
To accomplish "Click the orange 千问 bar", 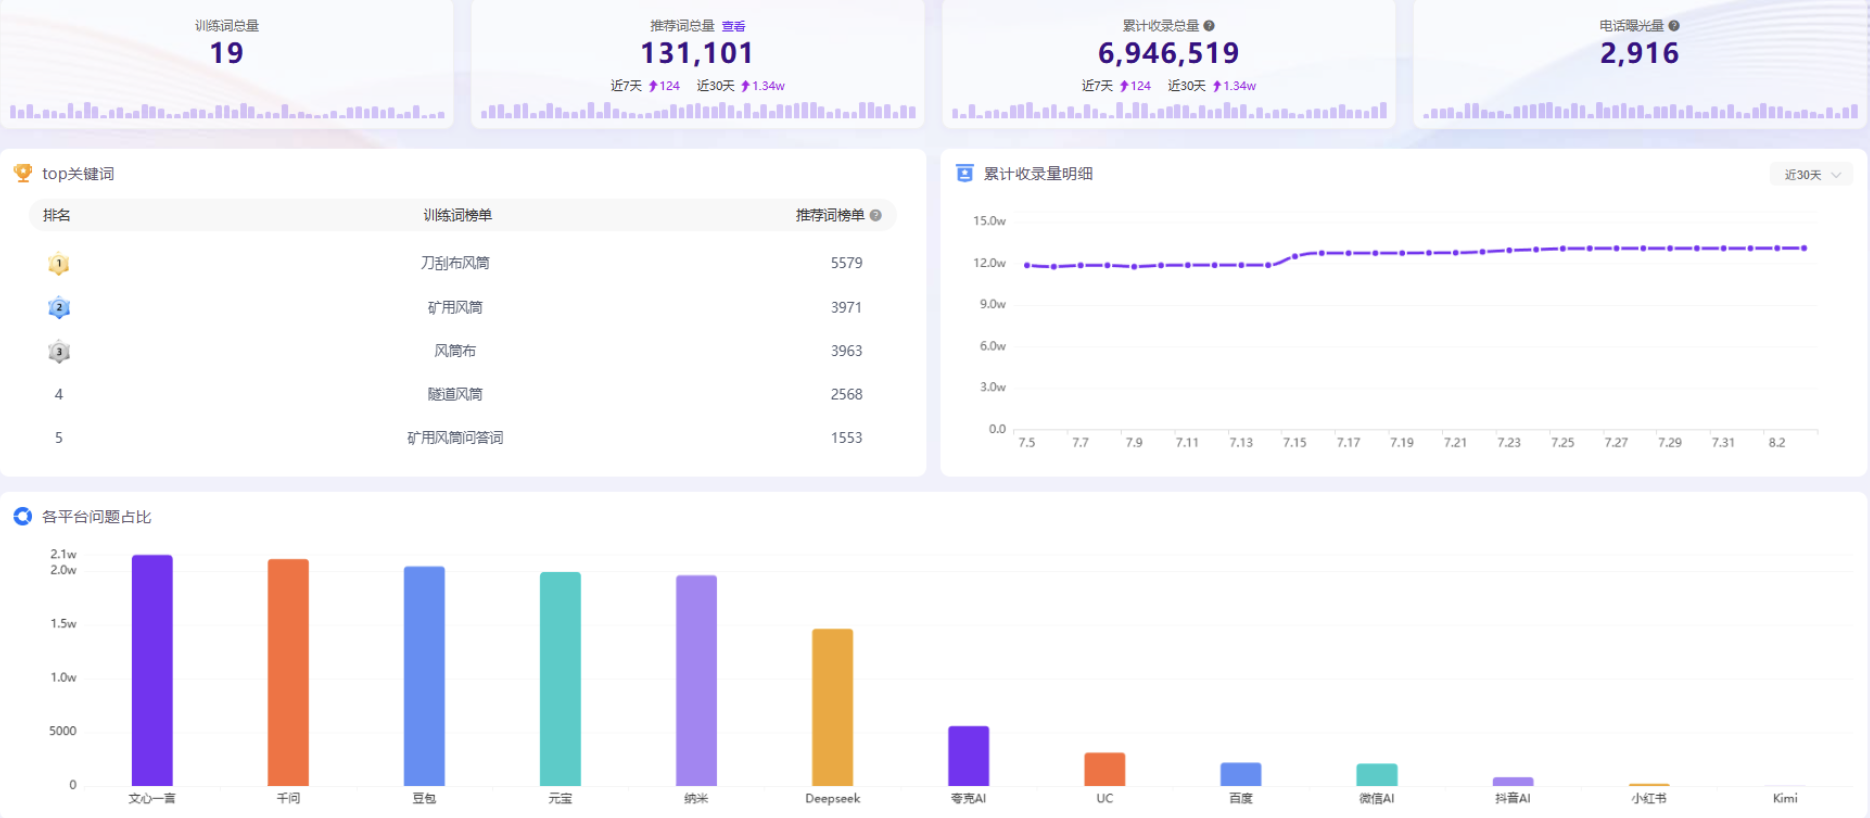I will point(288,672).
